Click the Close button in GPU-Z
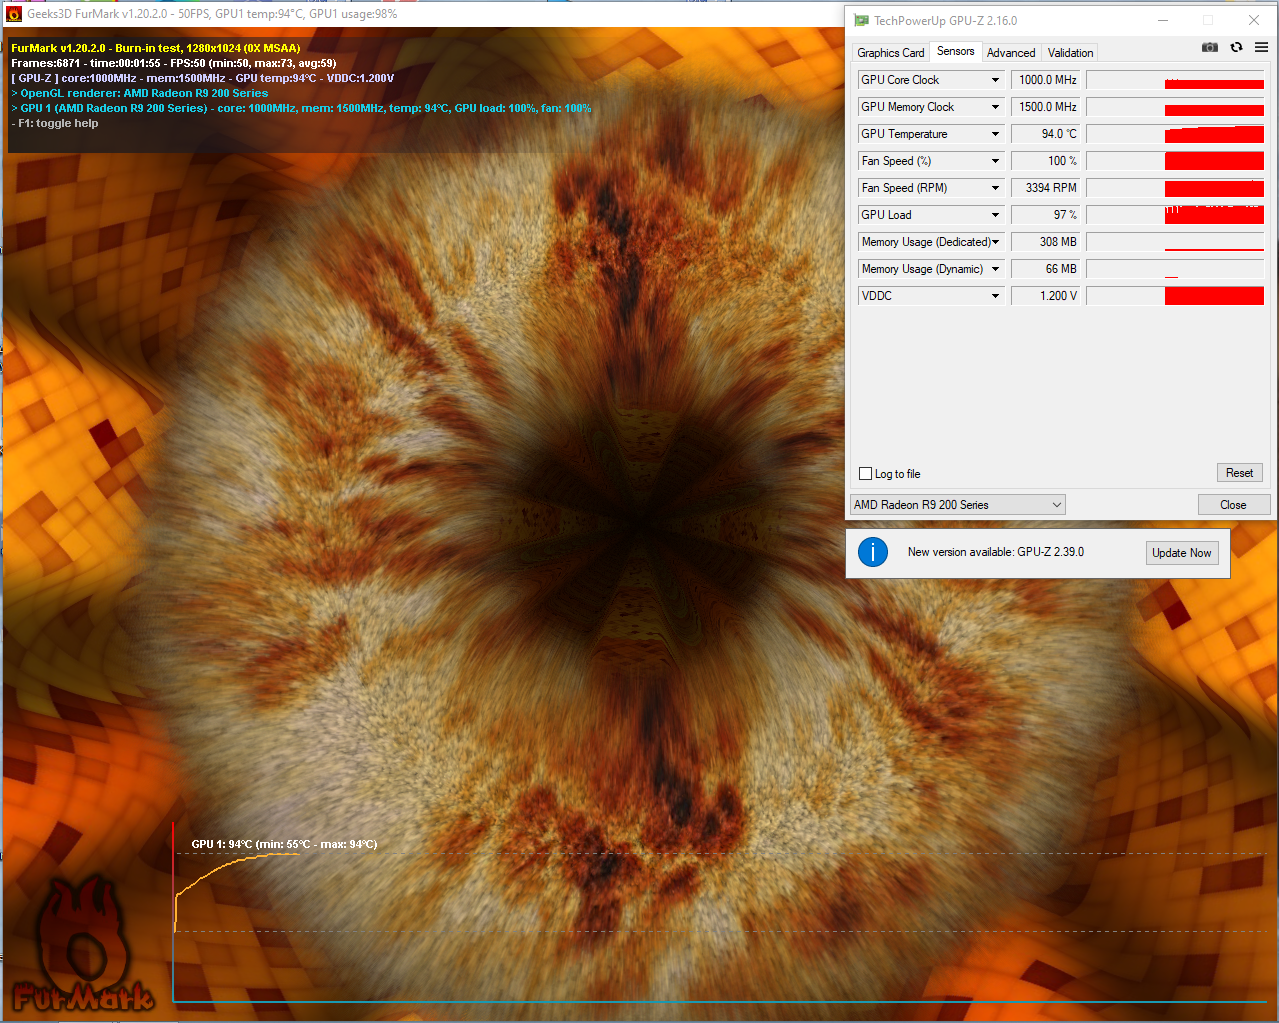The width and height of the screenshot is (1279, 1023). coord(1233,505)
